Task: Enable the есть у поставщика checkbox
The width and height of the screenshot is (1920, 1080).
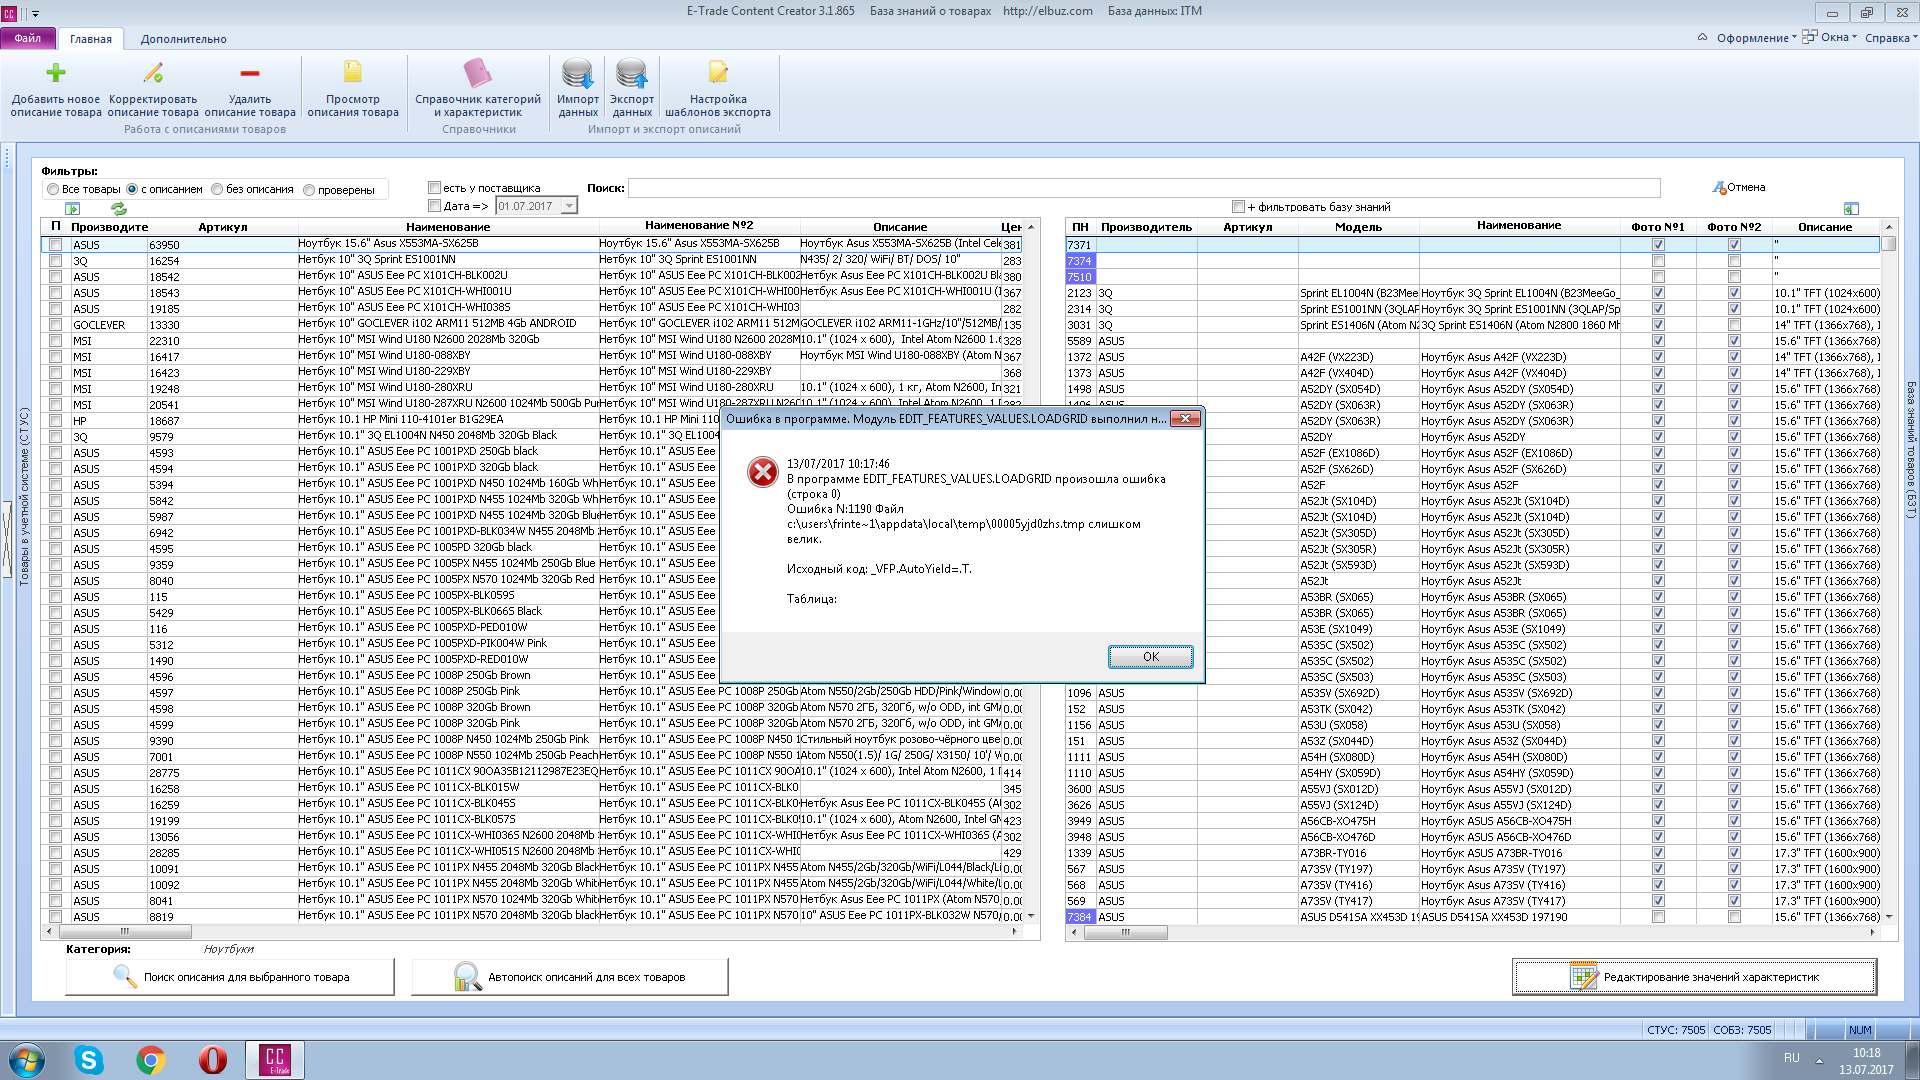Action: 434,188
